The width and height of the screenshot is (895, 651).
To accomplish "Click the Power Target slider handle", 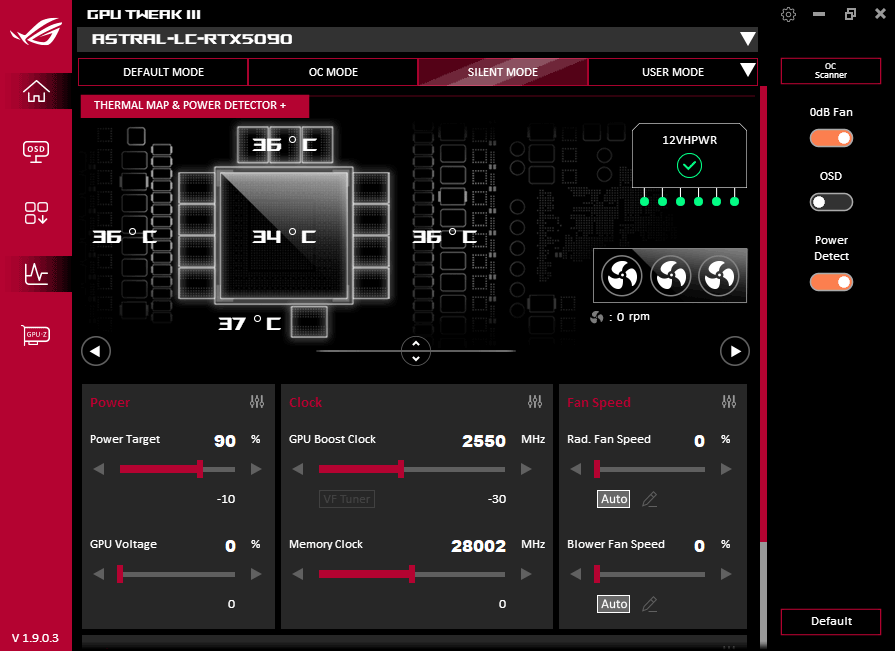I will 200,469.
